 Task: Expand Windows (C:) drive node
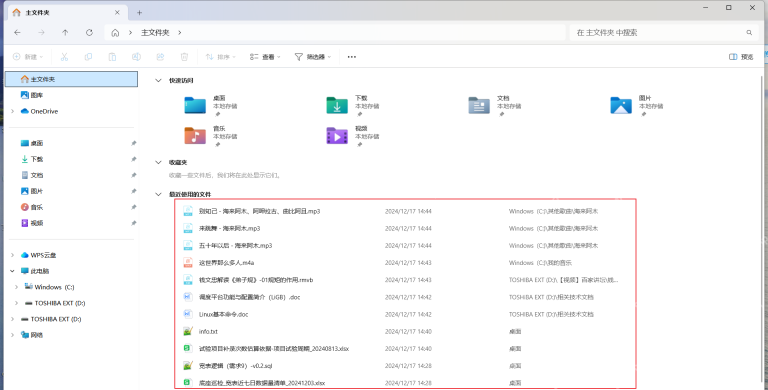tap(17, 287)
